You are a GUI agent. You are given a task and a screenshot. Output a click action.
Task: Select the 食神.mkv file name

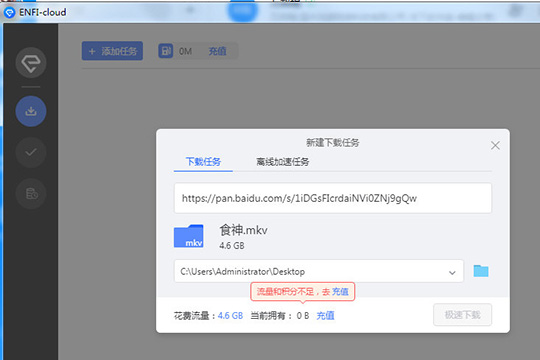(x=243, y=230)
